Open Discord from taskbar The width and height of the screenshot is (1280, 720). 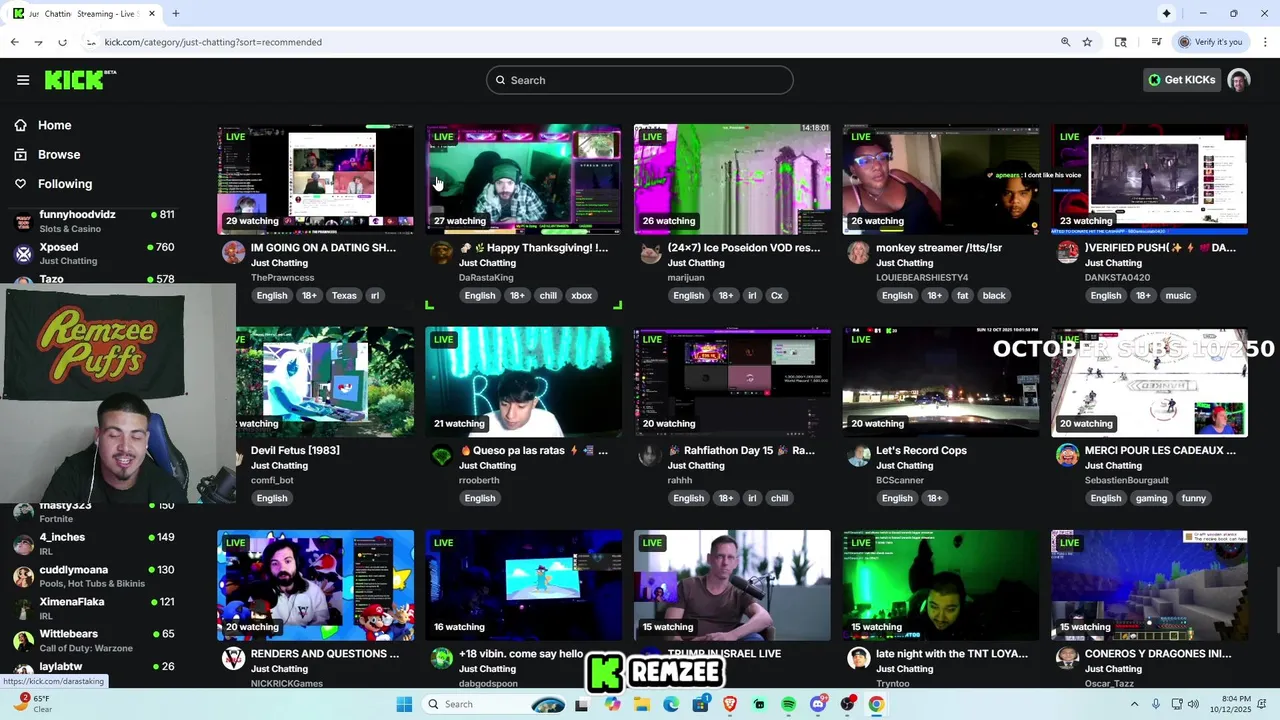coord(818,704)
